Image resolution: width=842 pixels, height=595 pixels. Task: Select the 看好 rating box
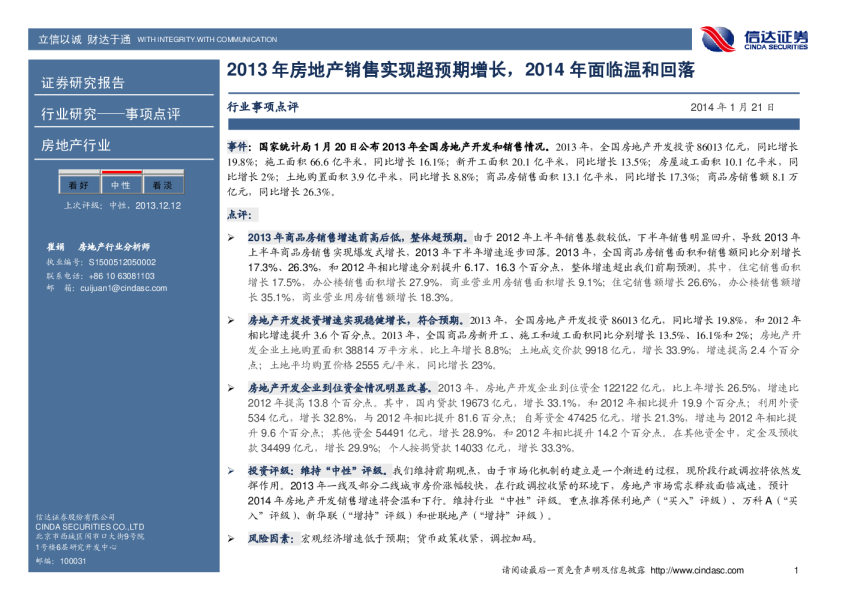pos(78,186)
